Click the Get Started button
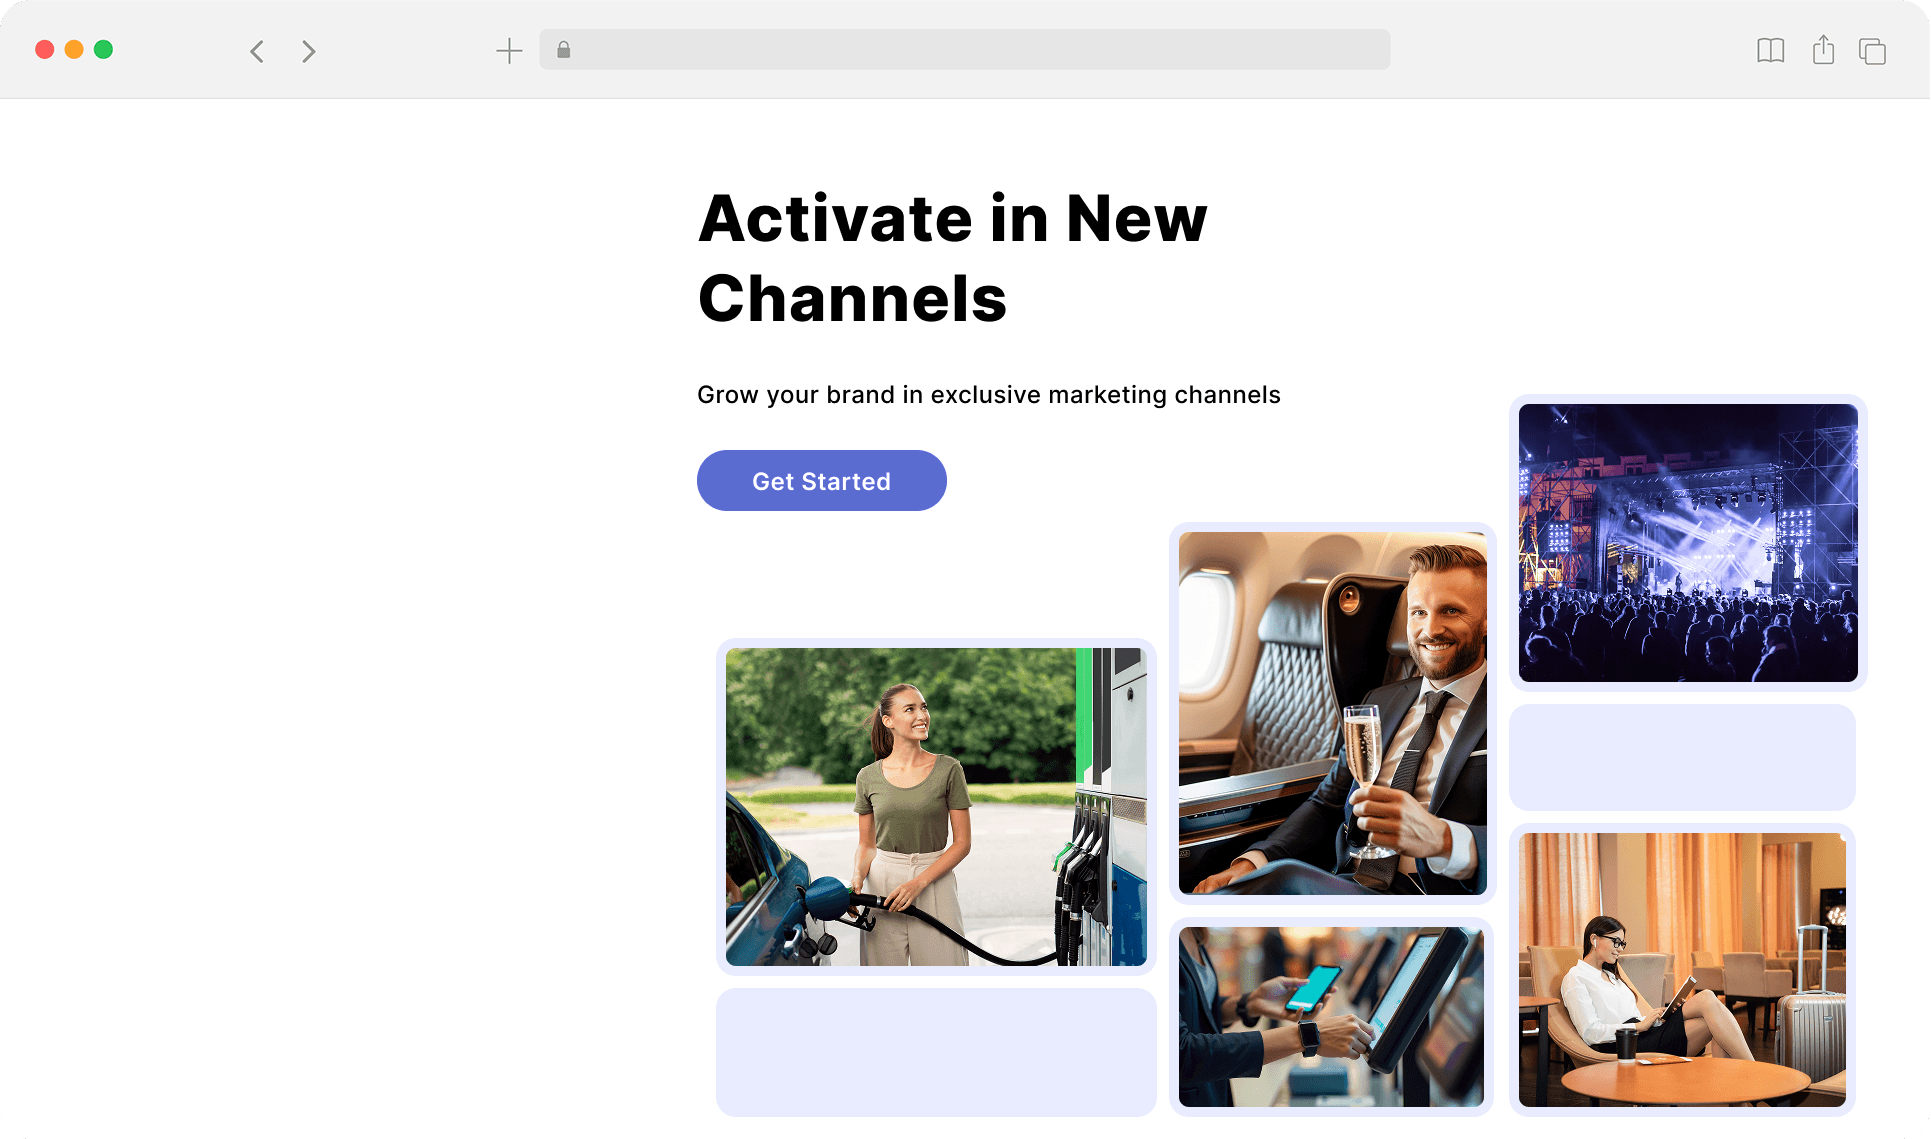Screen dimensions: 1931x1139 pyautogui.click(x=821, y=481)
